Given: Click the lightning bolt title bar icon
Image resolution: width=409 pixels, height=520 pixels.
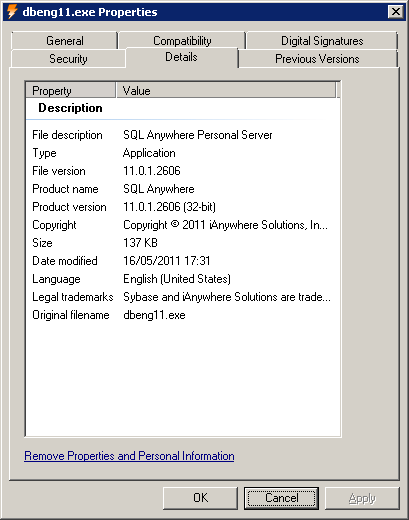Looking at the screenshot, I should (12, 12).
